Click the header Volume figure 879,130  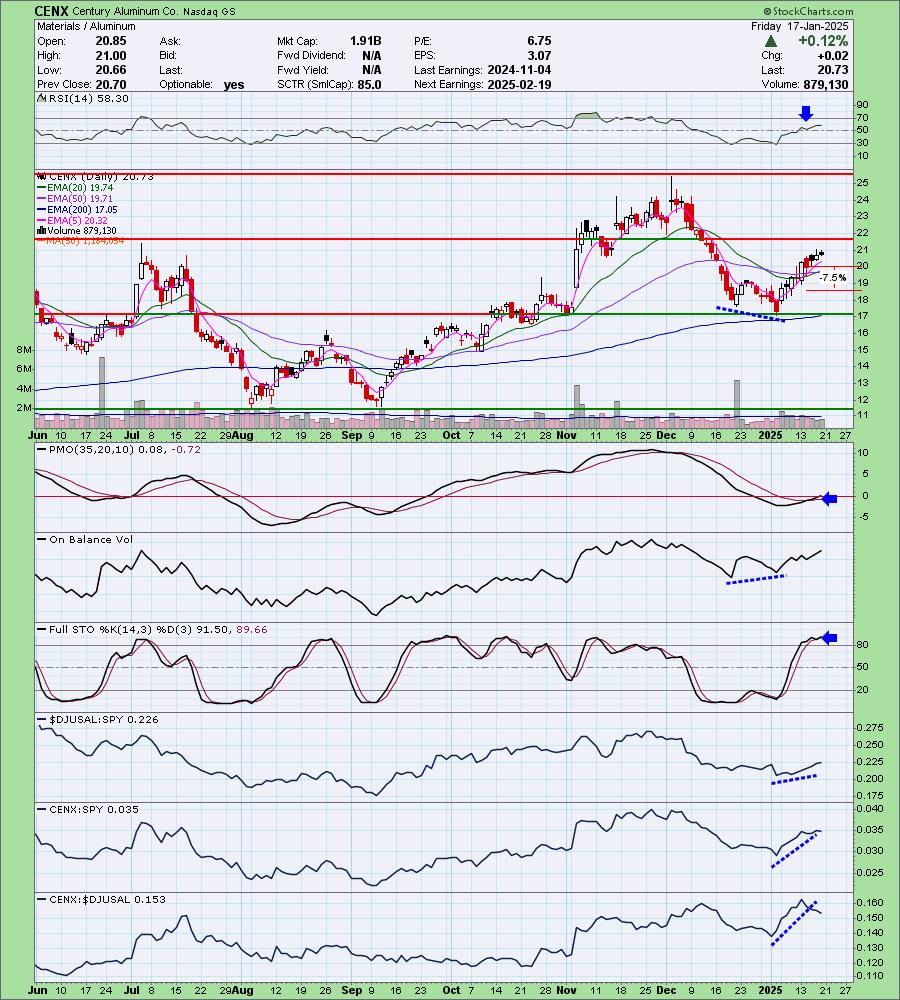[827, 85]
